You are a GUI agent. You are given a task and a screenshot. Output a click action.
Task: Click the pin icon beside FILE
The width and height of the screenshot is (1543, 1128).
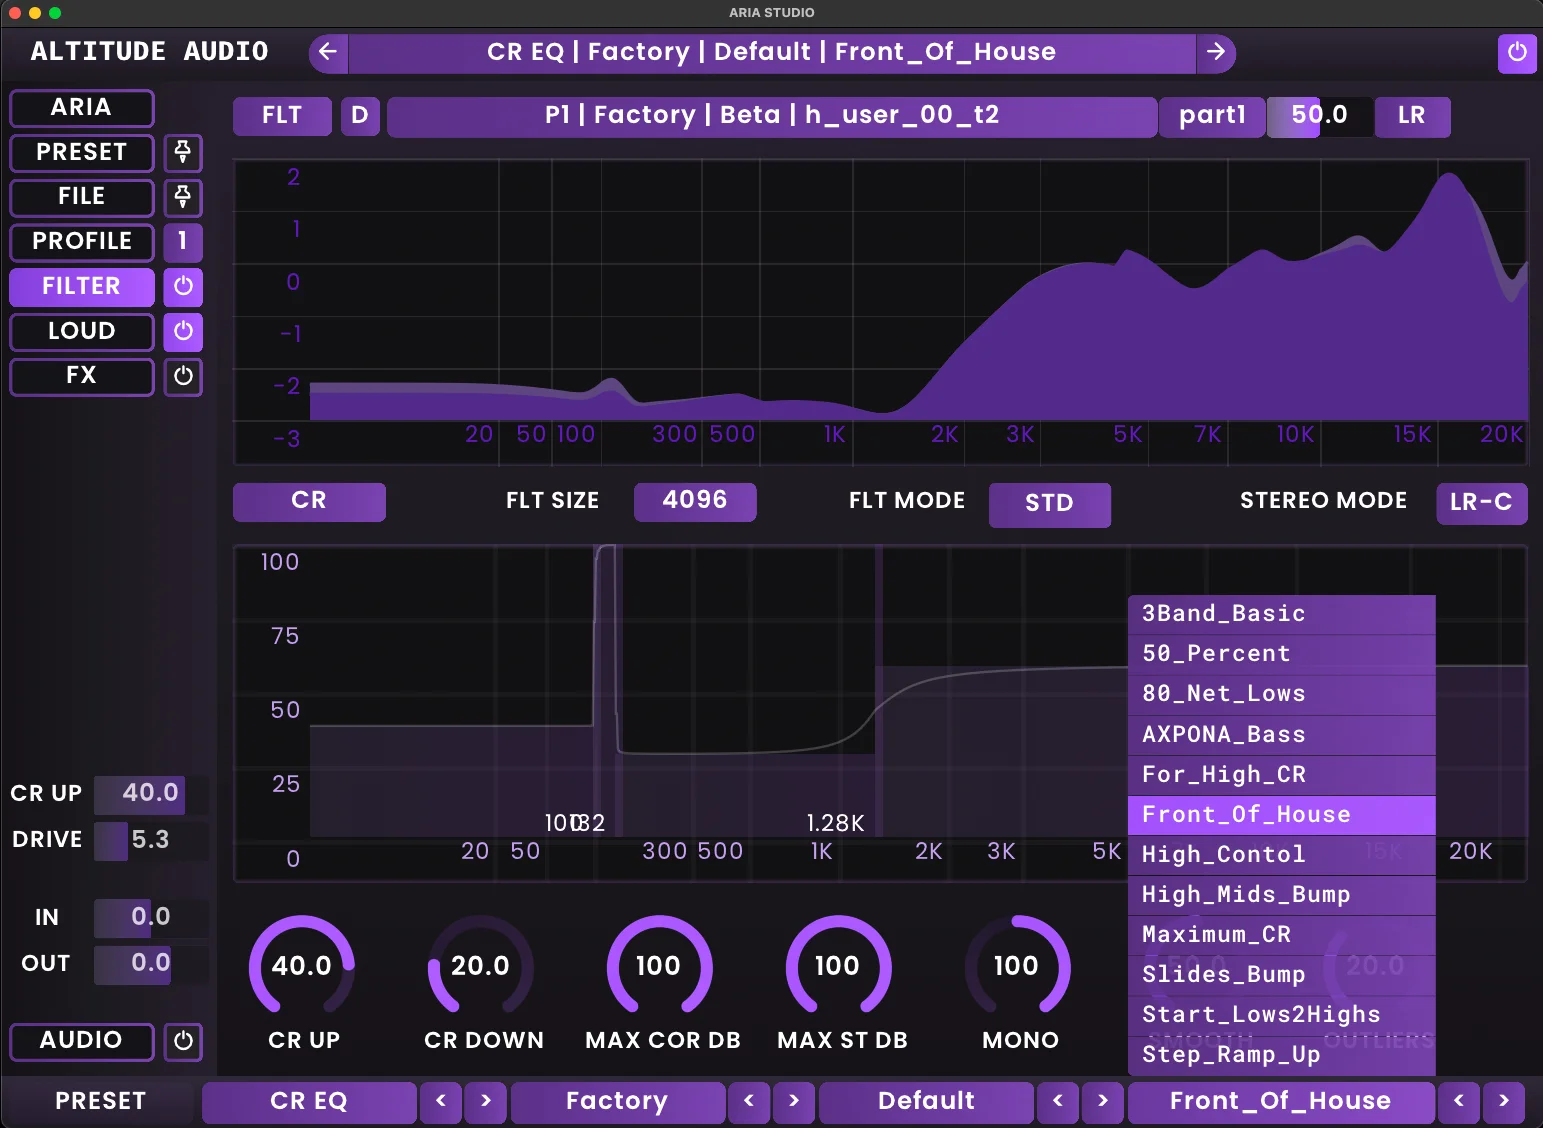pyautogui.click(x=183, y=198)
